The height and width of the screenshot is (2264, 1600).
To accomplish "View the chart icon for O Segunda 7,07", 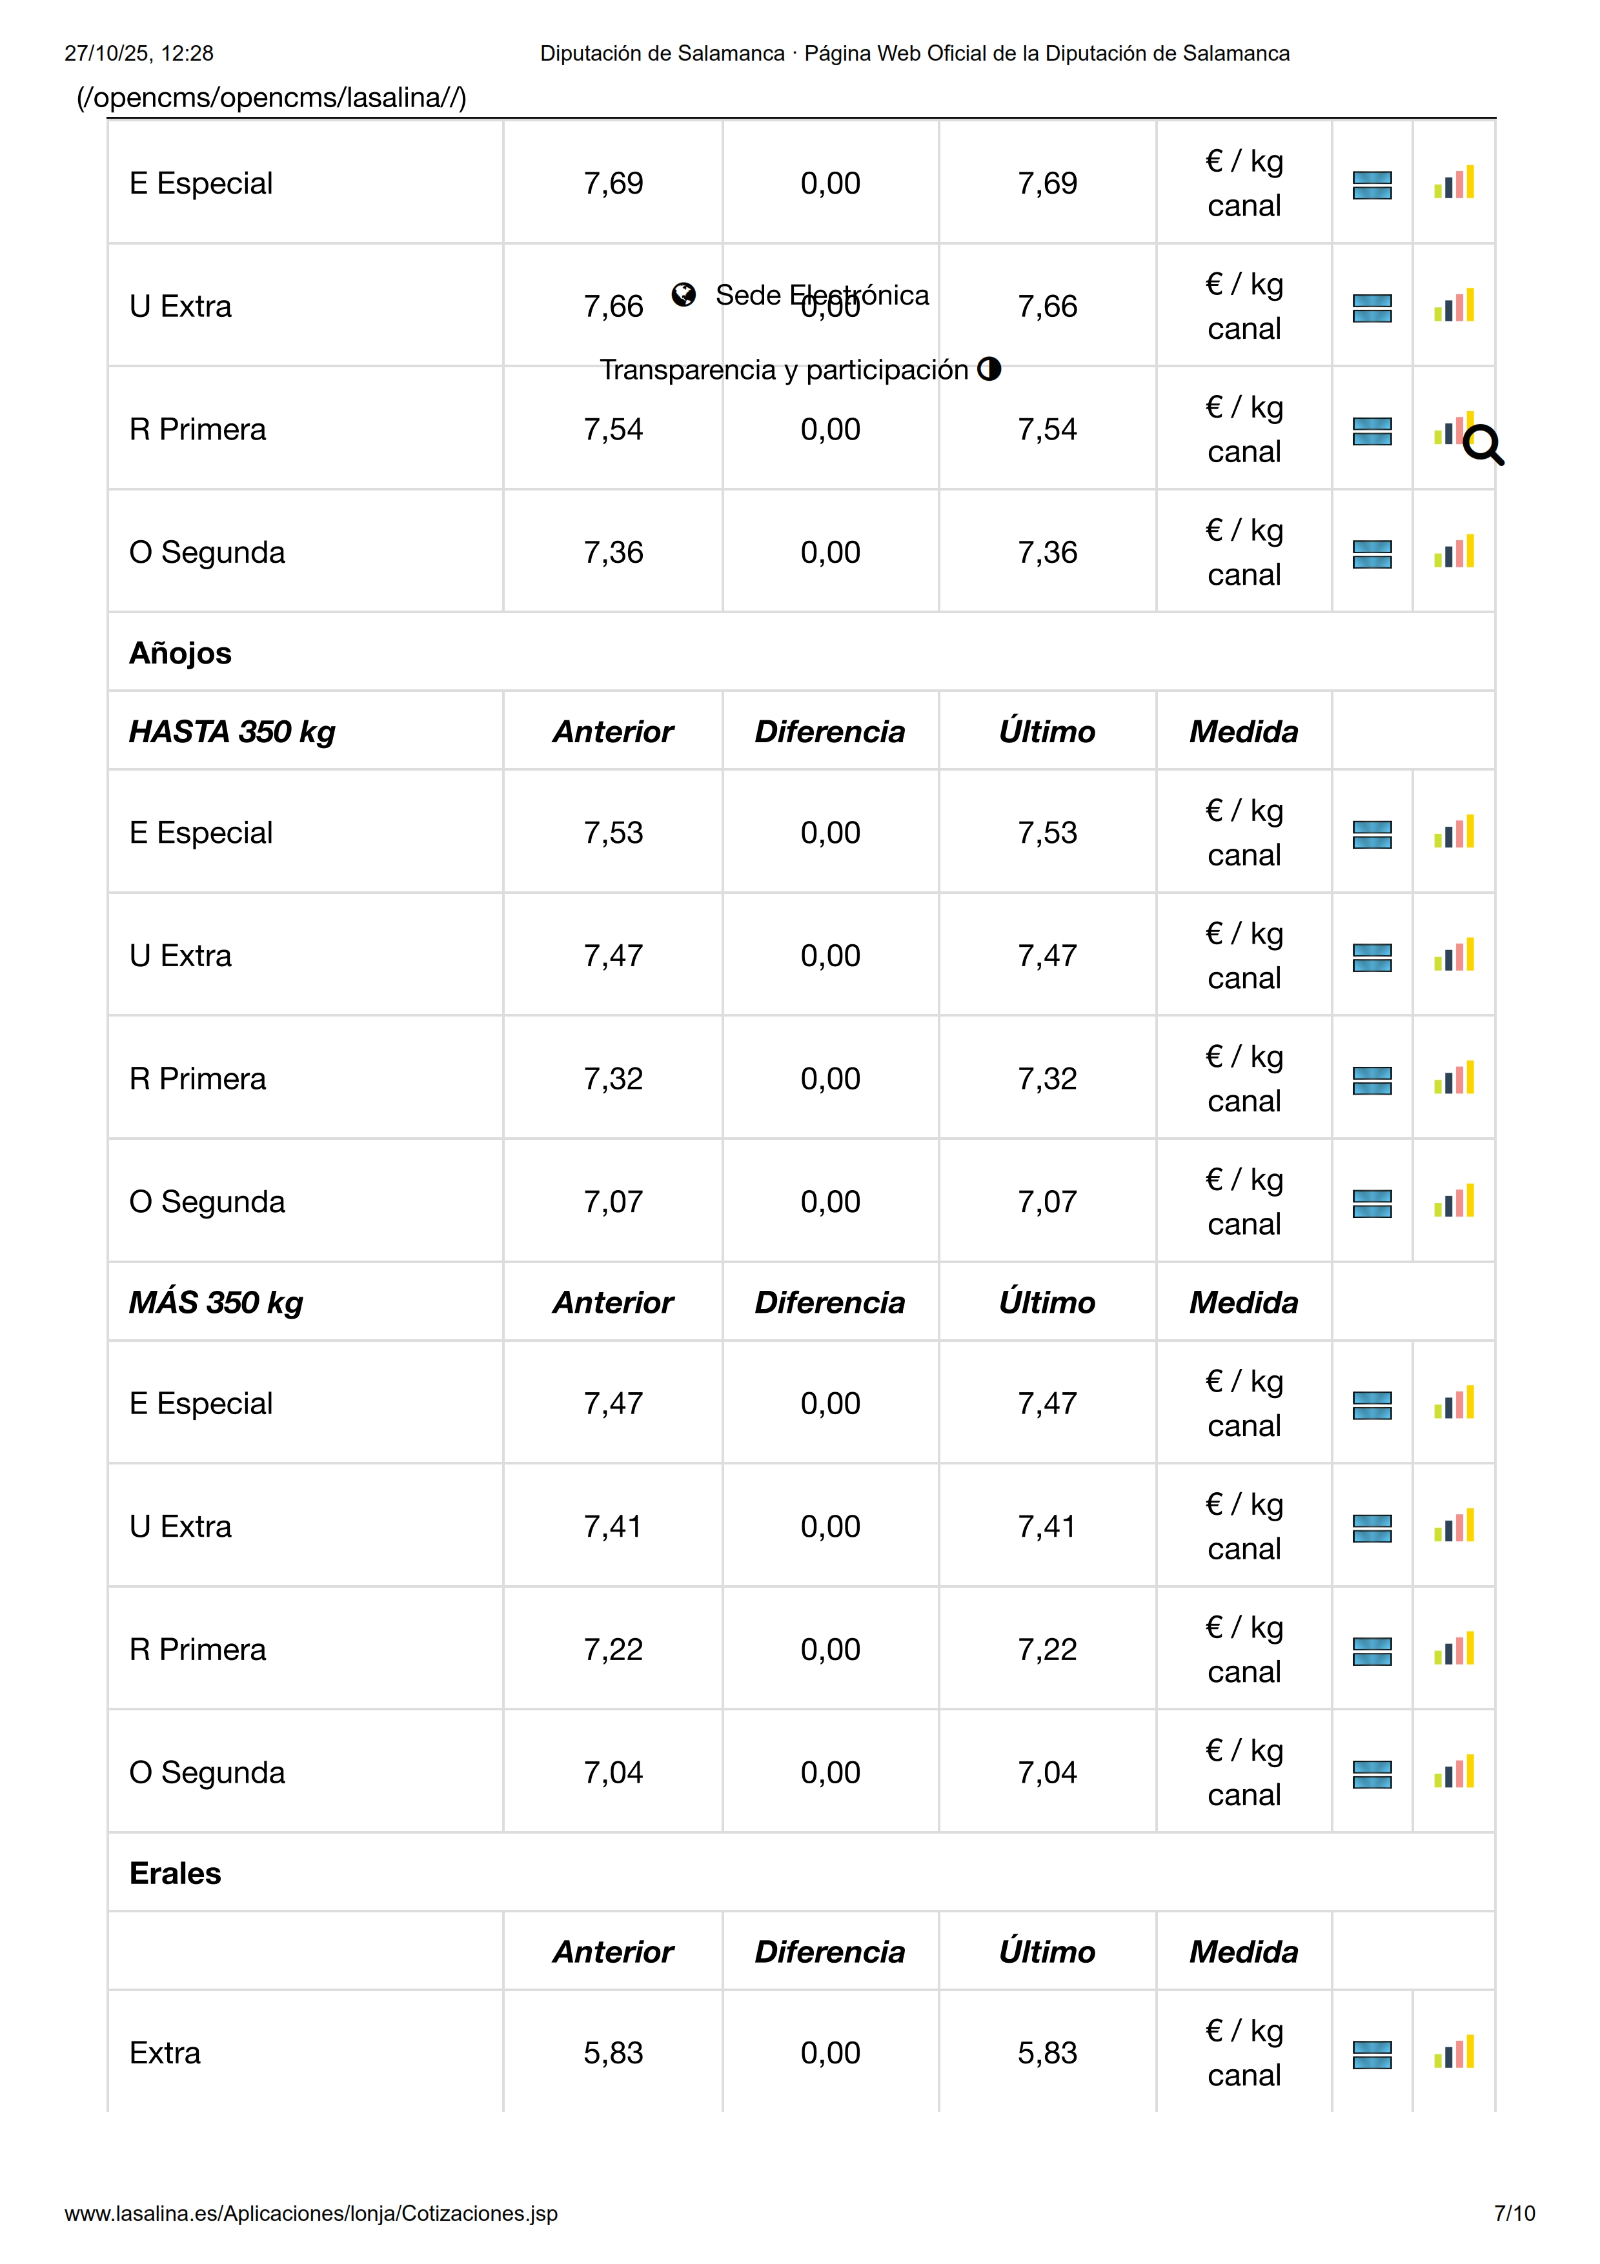I will (1453, 1202).
